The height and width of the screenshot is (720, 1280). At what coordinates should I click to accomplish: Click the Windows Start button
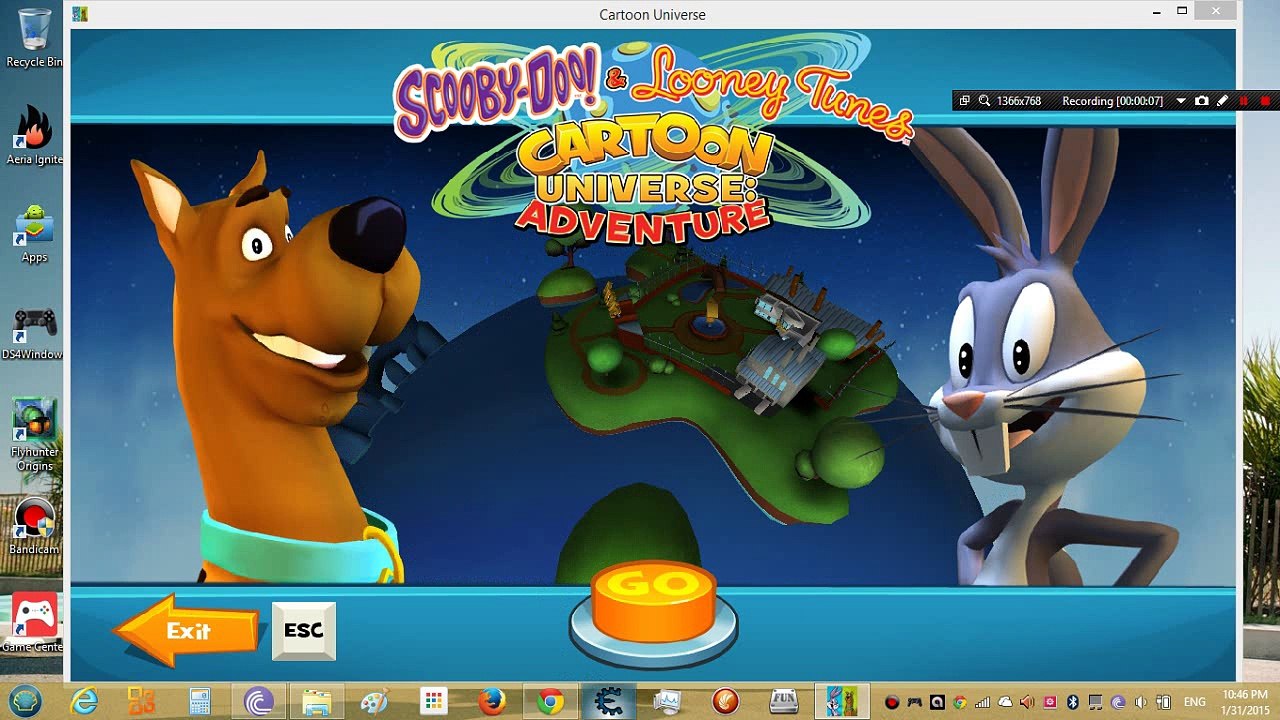pos(27,700)
